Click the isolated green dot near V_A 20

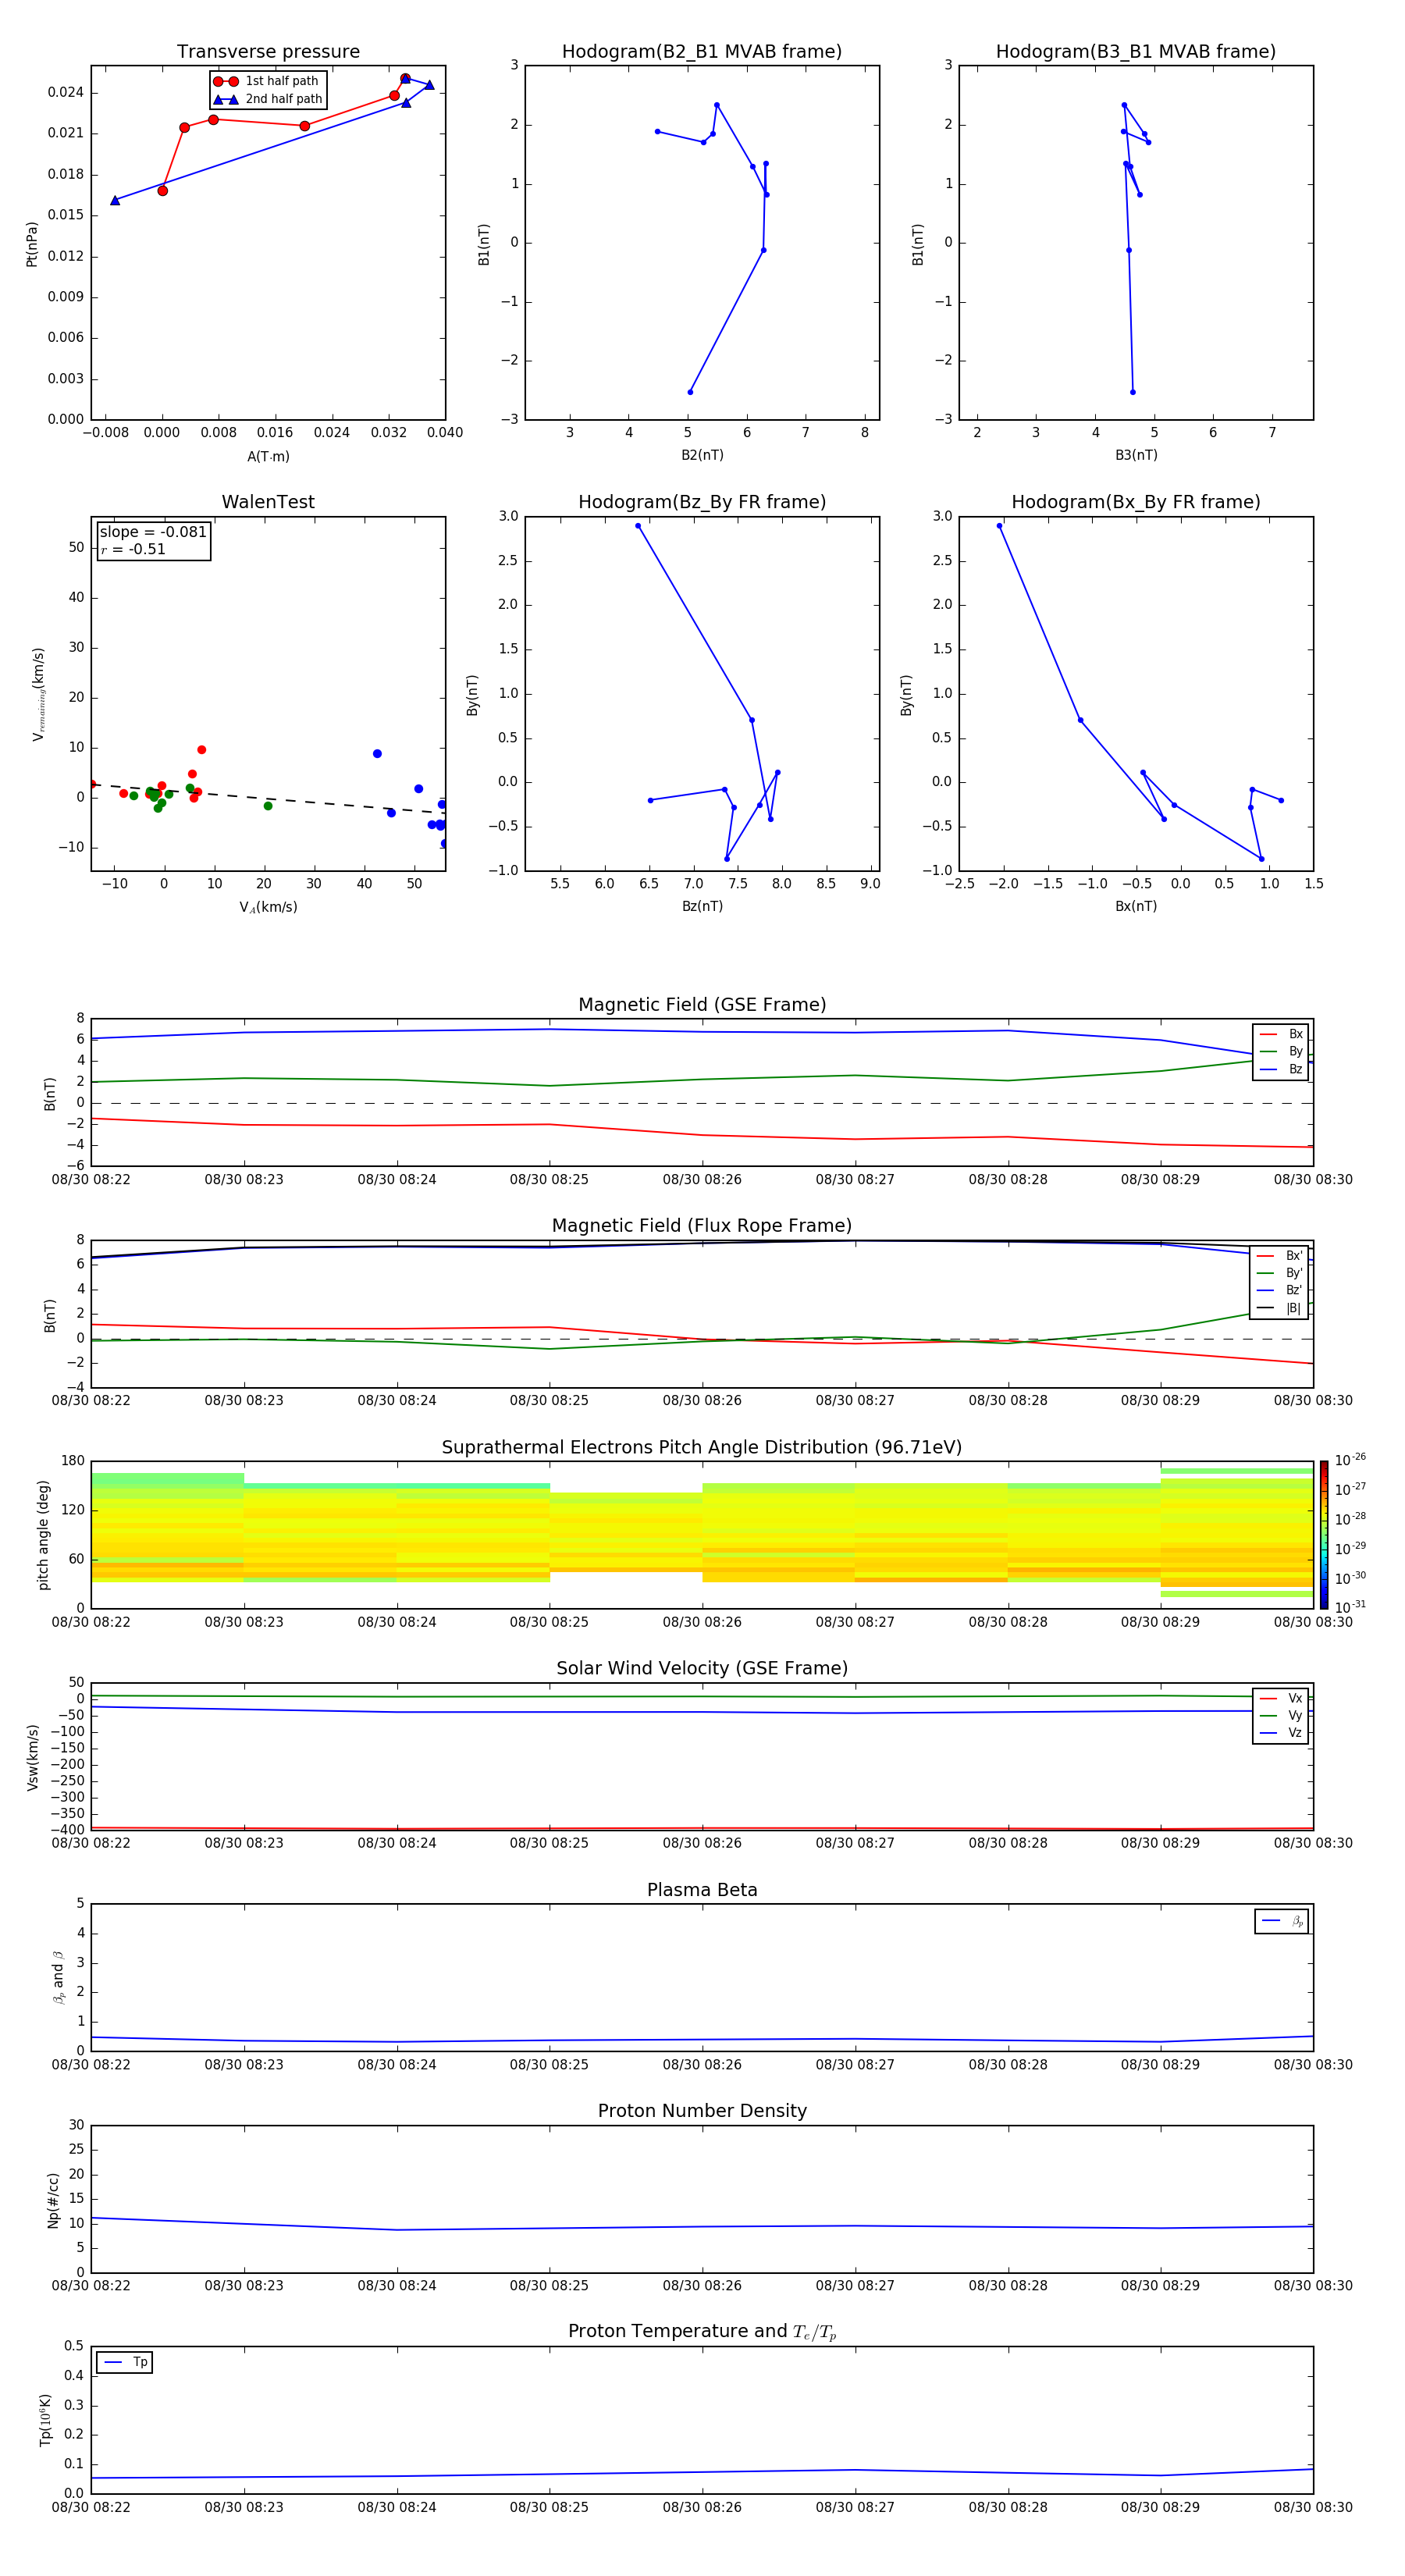pos(268,806)
